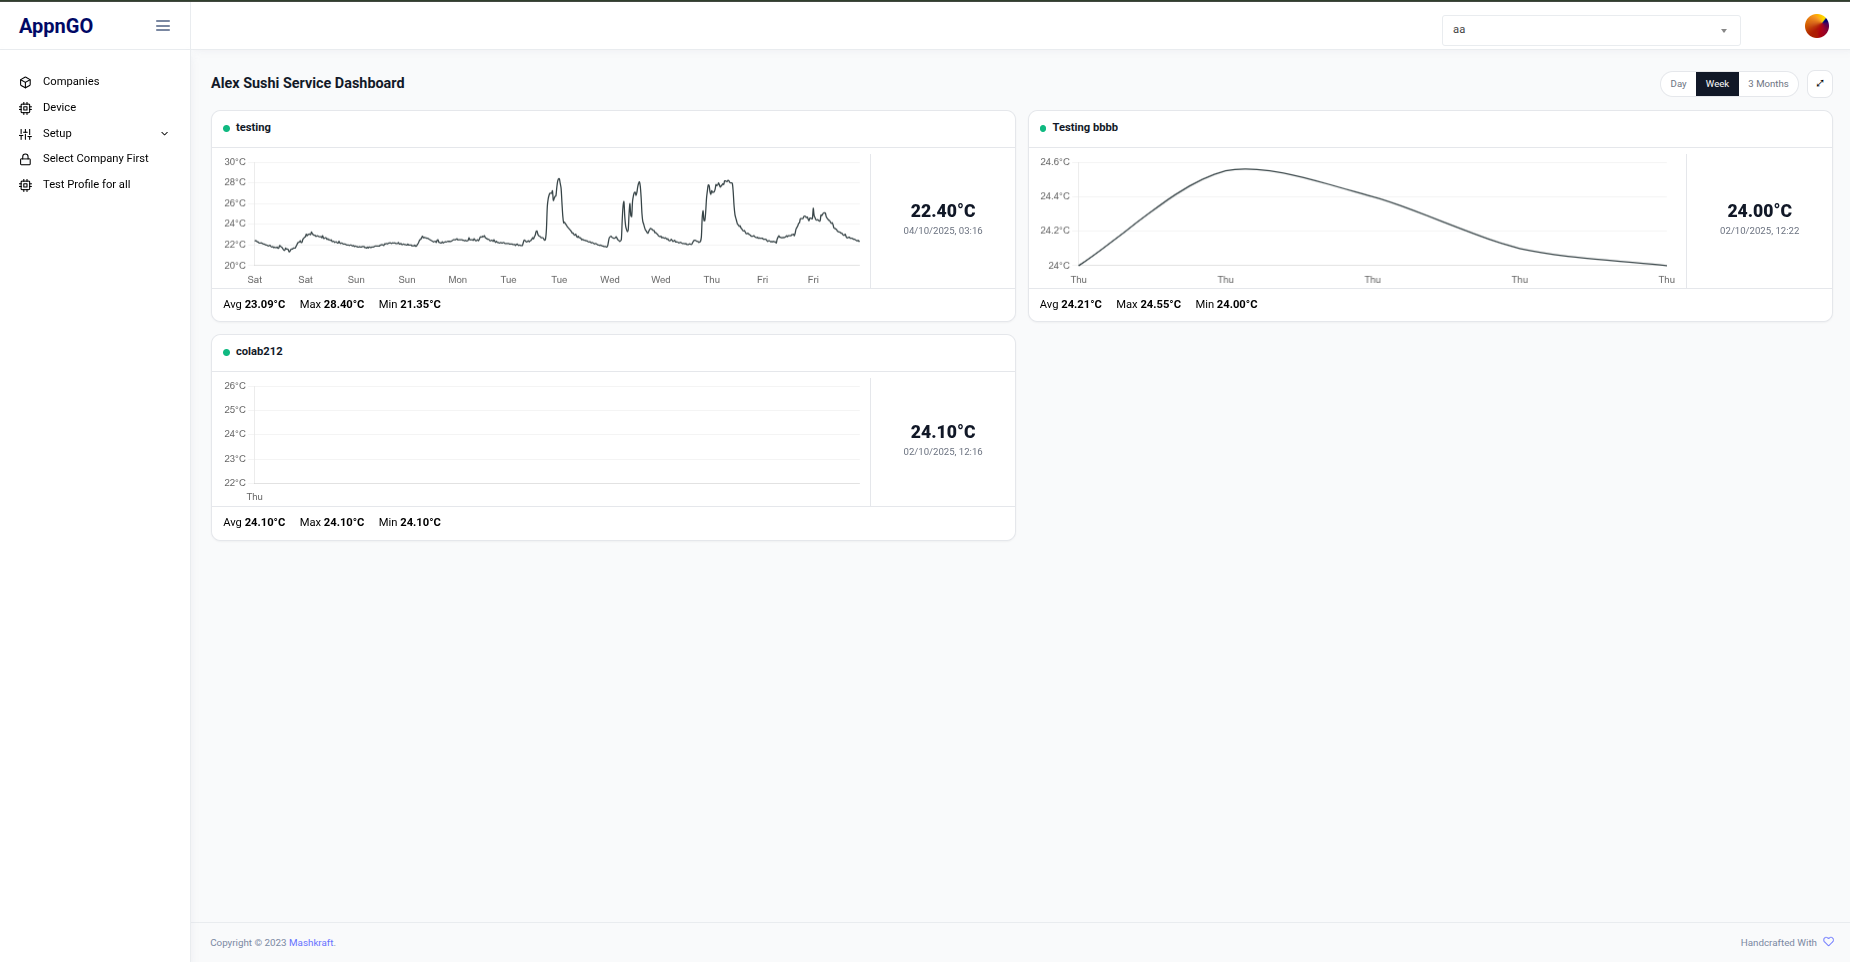Select the 3 Months time range
This screenshot has height=962, width=1850.
(x=1768, y=84)
